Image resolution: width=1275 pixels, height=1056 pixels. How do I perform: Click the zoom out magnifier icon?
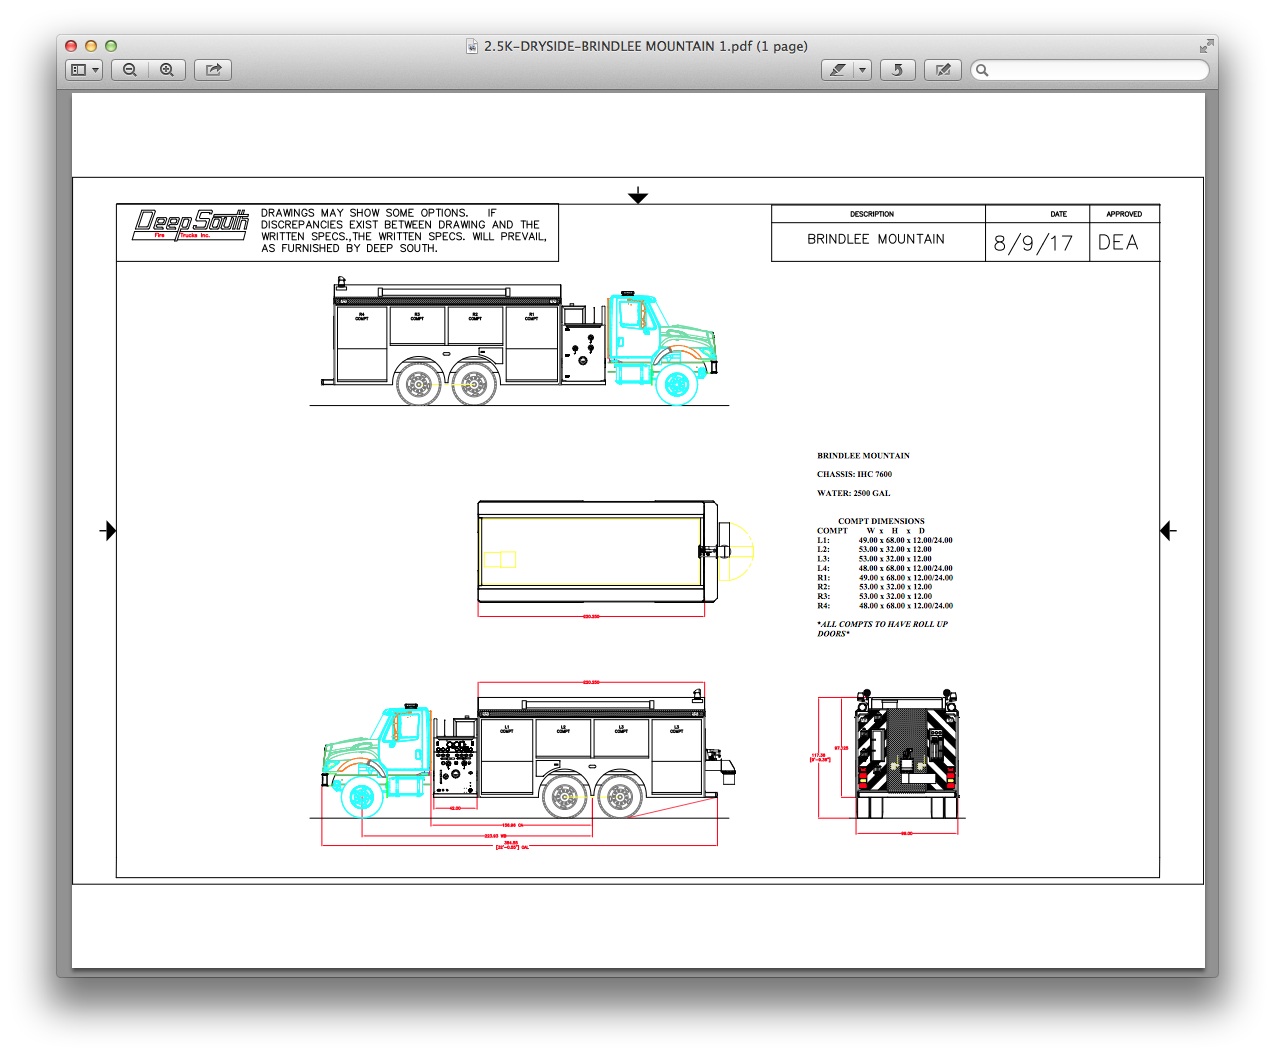point(130,70)
